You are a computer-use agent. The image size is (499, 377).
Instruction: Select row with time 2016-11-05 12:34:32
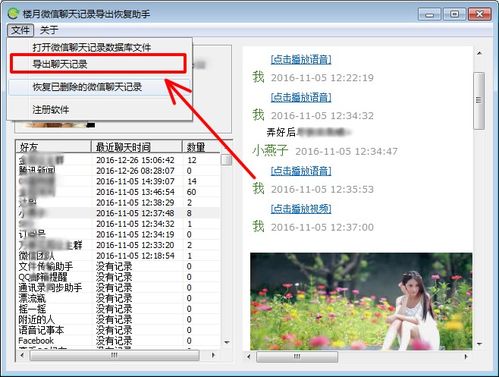click(x=118, y=224)
